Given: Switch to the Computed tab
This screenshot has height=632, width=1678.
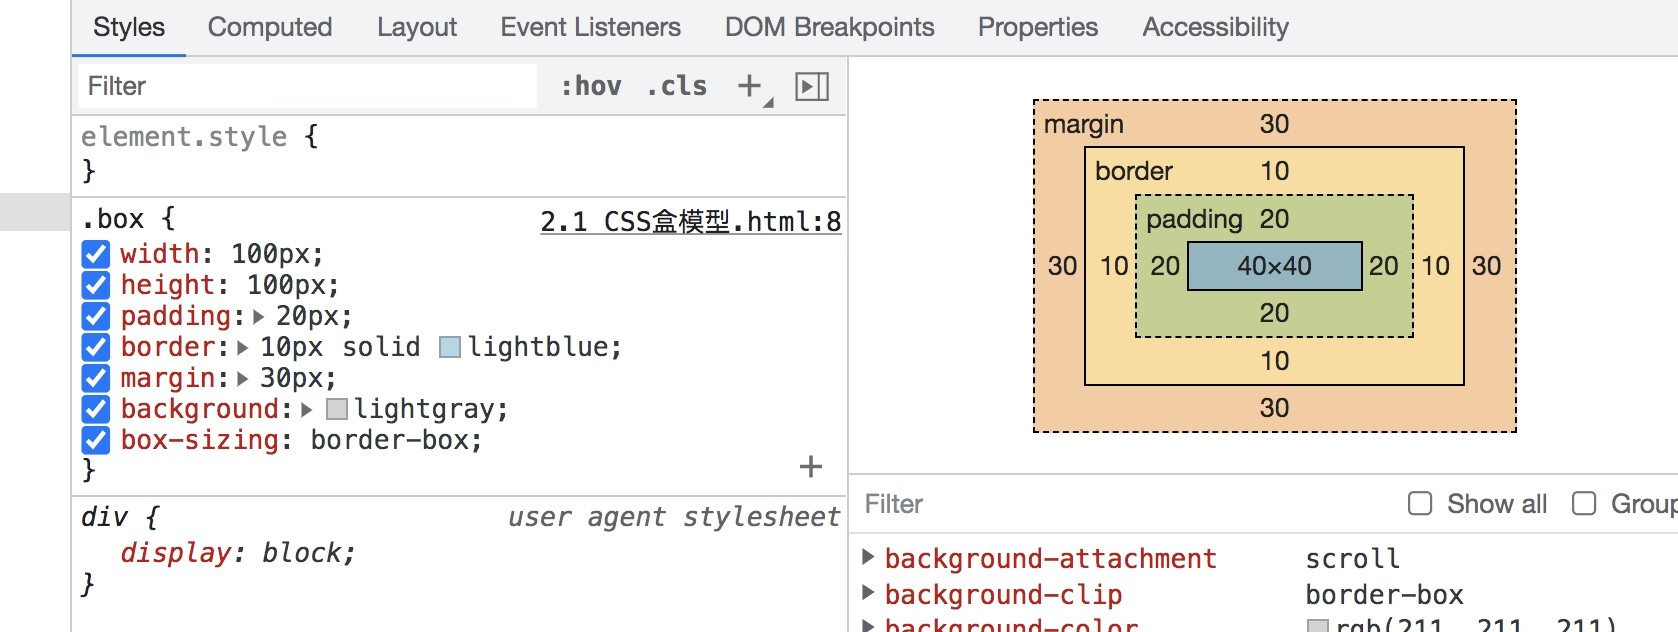Looking at the screenshot, I should pos(270,27).
